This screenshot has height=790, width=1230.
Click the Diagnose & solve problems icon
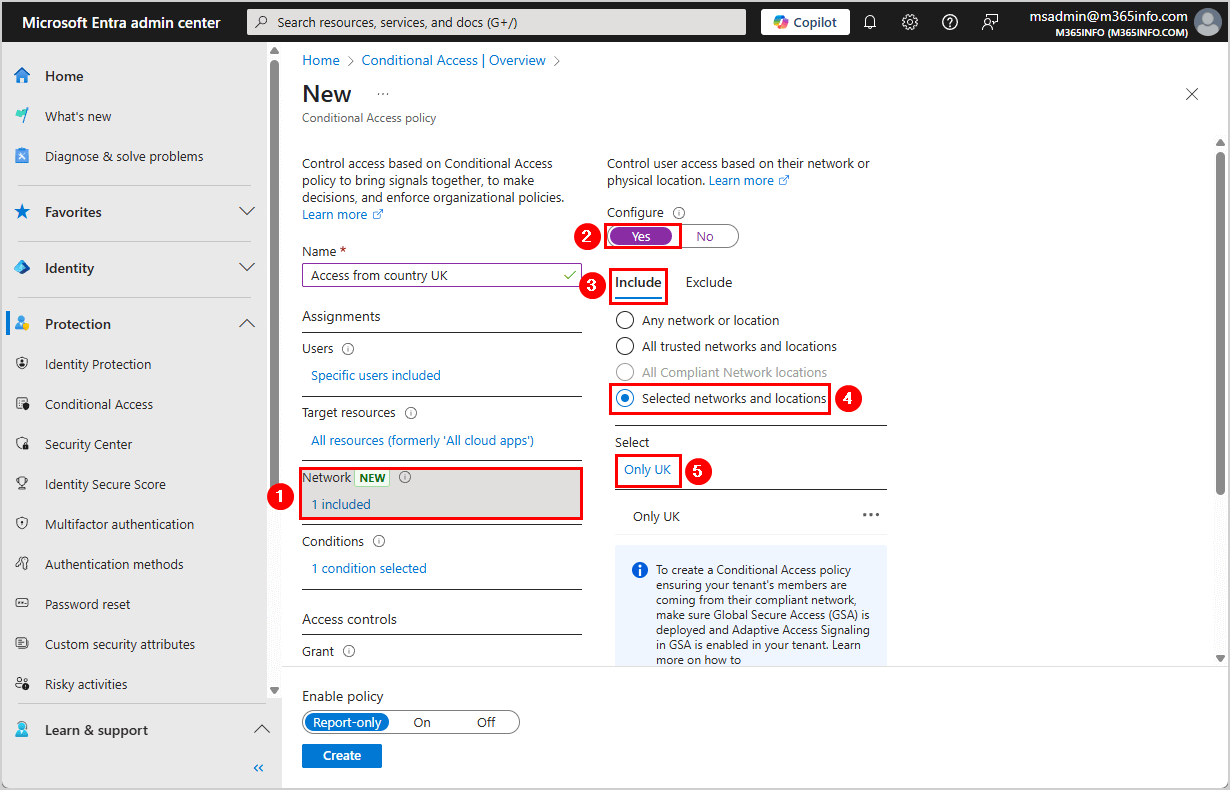22,156
